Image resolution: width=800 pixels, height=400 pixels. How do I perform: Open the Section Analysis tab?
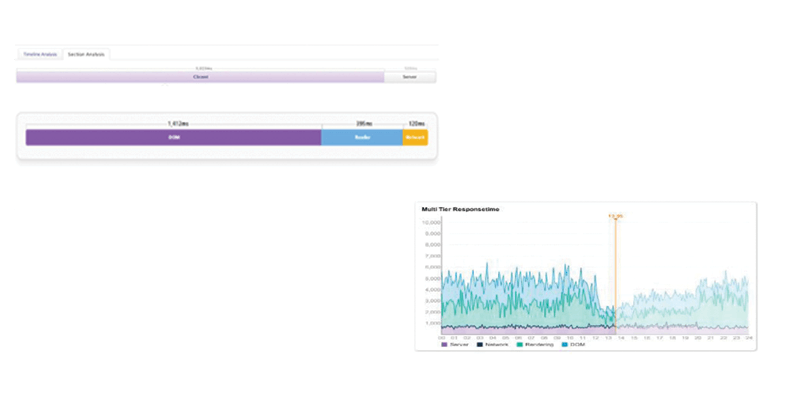tap(86, 54)
